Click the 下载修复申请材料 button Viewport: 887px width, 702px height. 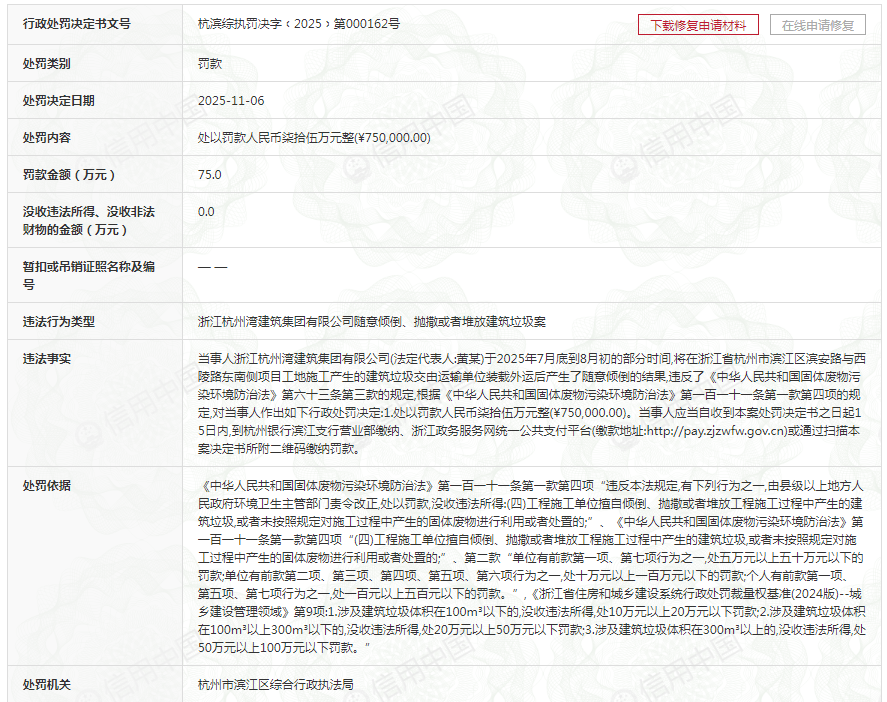(698, 25)
